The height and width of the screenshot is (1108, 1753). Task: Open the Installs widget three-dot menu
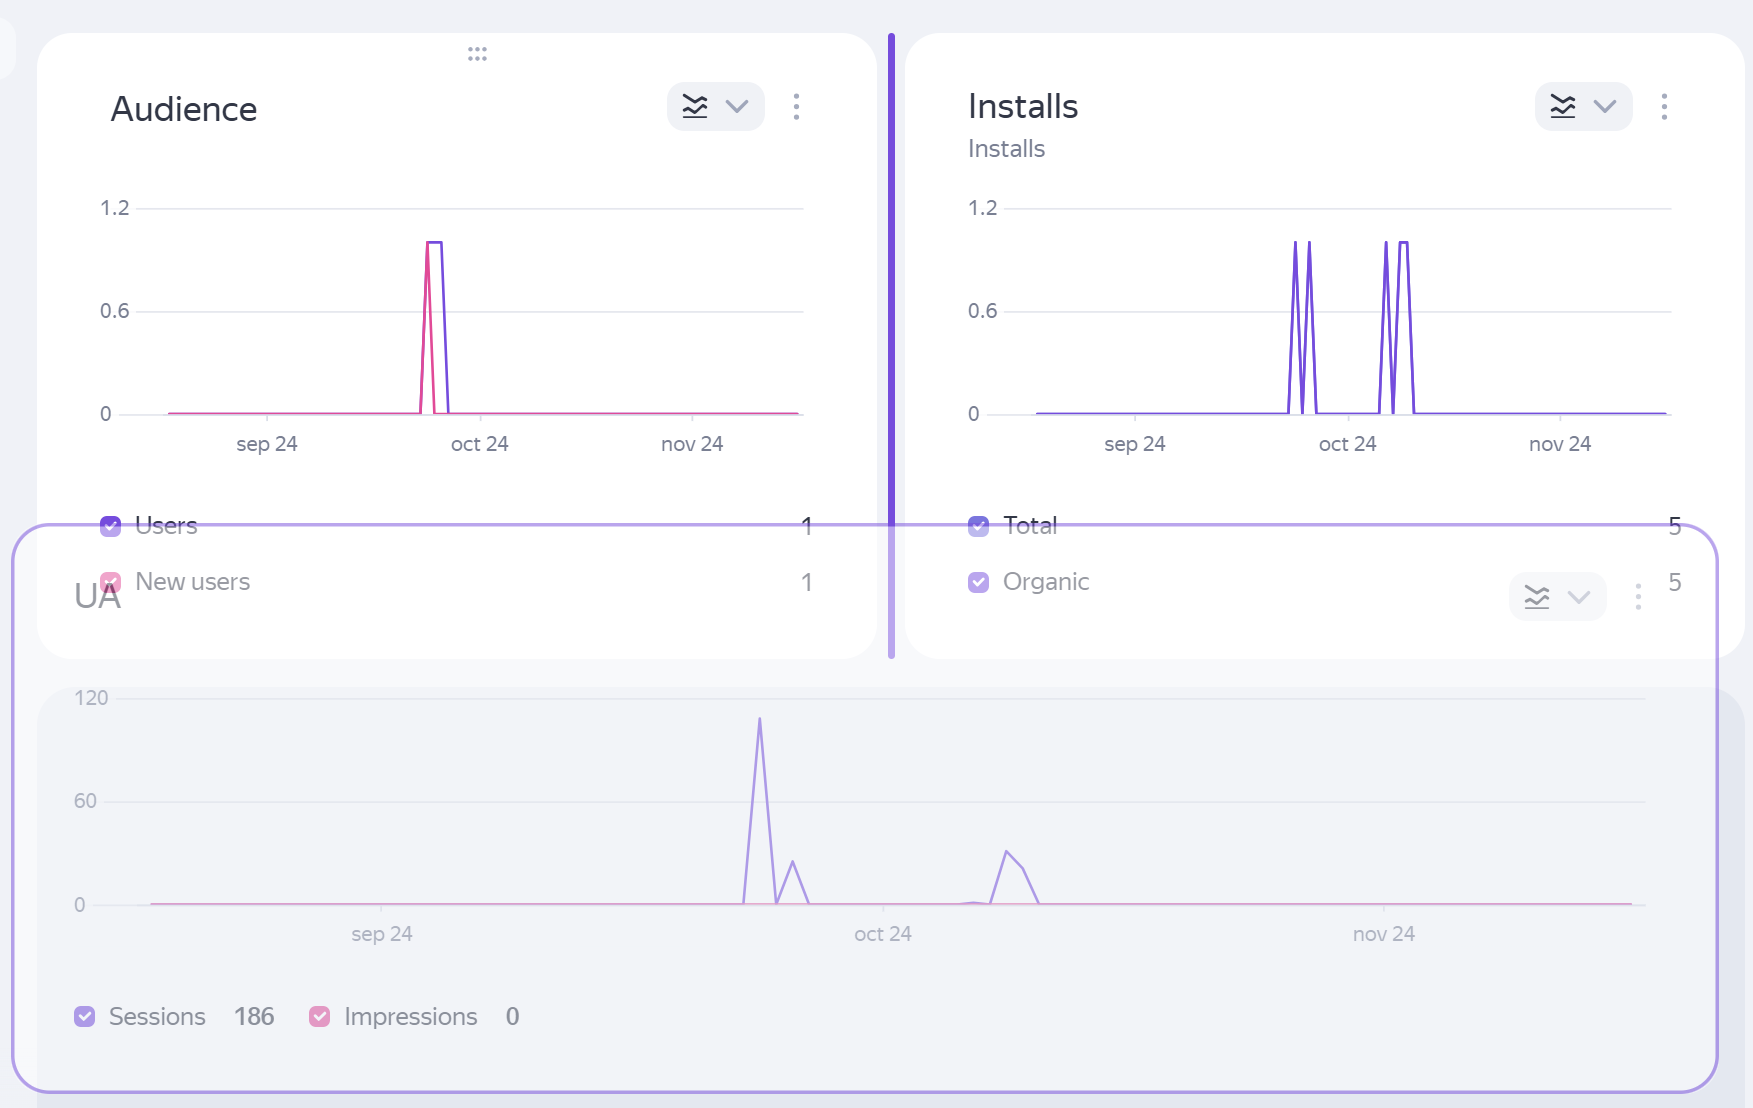[x=1664, y=107]
